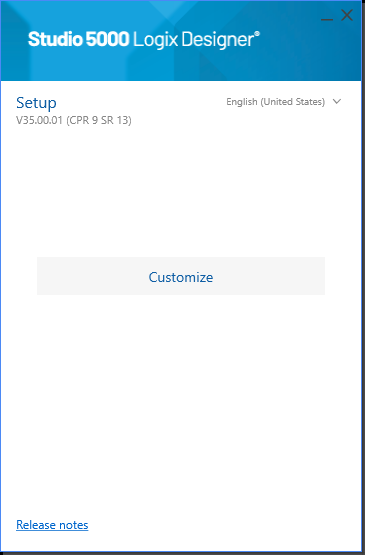Click the Setup heading text
Viewport: 365px width, 555px height.
click(36, 103)
